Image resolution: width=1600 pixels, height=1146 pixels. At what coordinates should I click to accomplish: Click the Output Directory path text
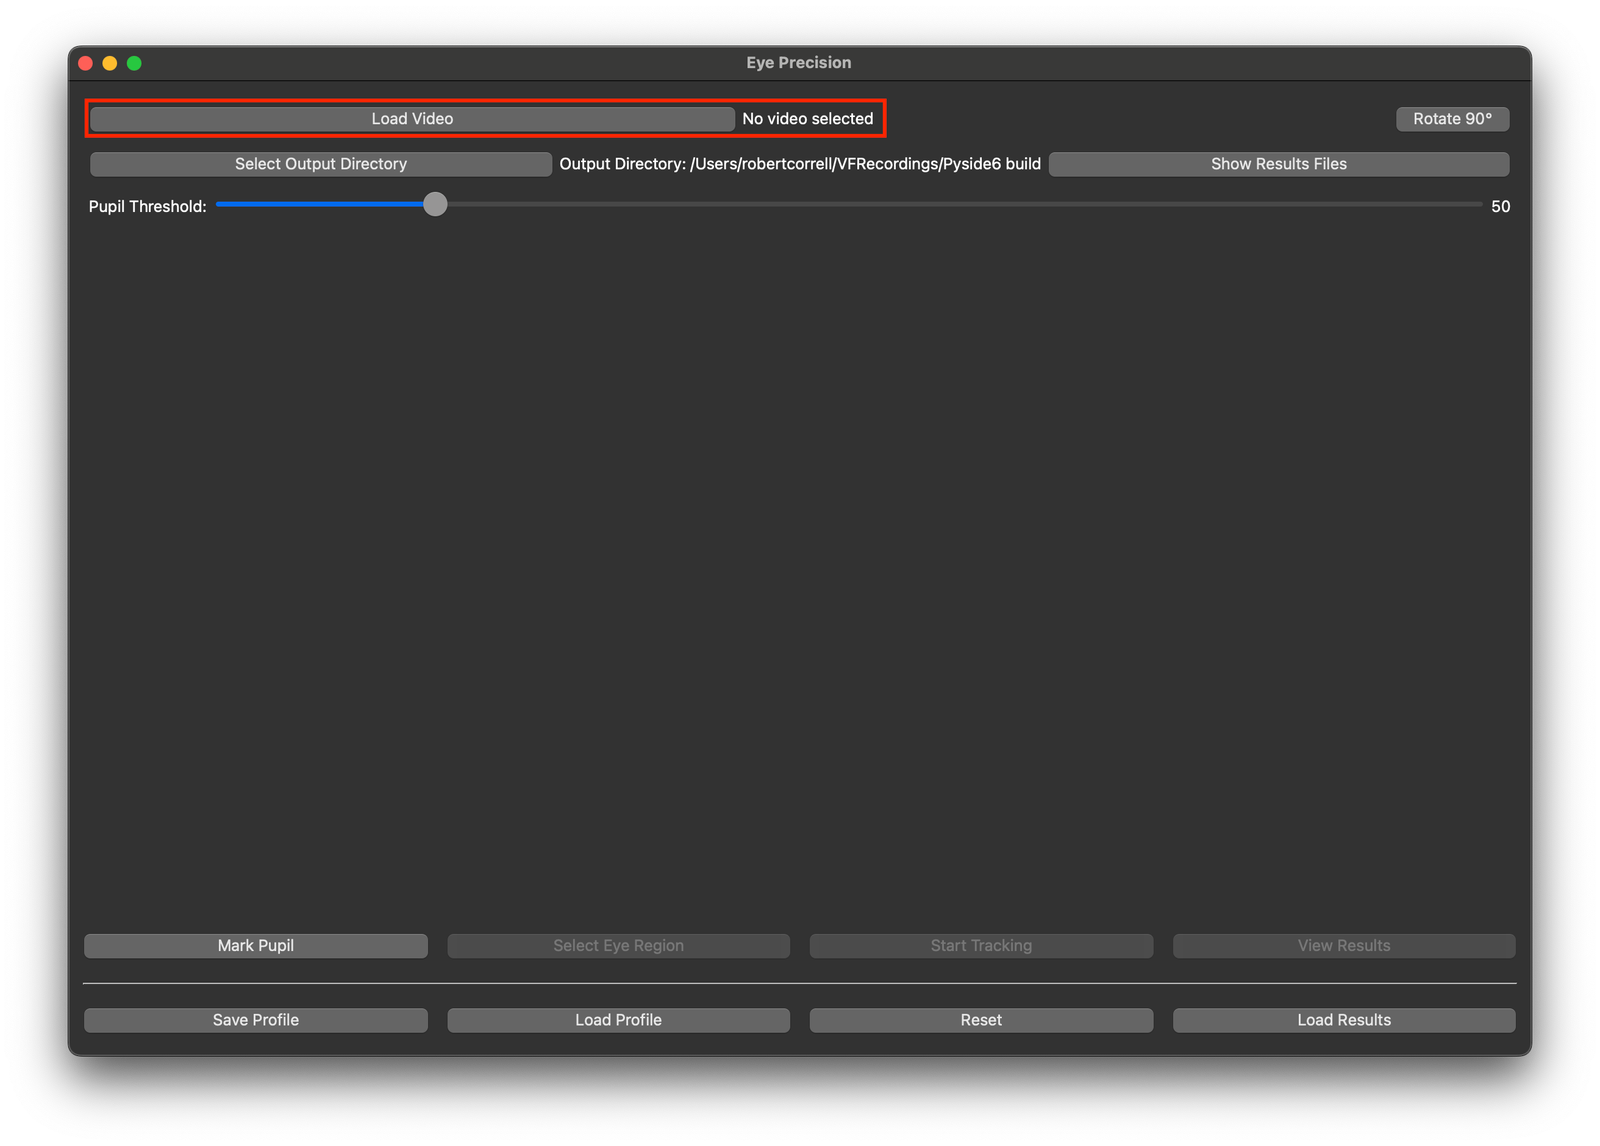(x=800, y=164)
